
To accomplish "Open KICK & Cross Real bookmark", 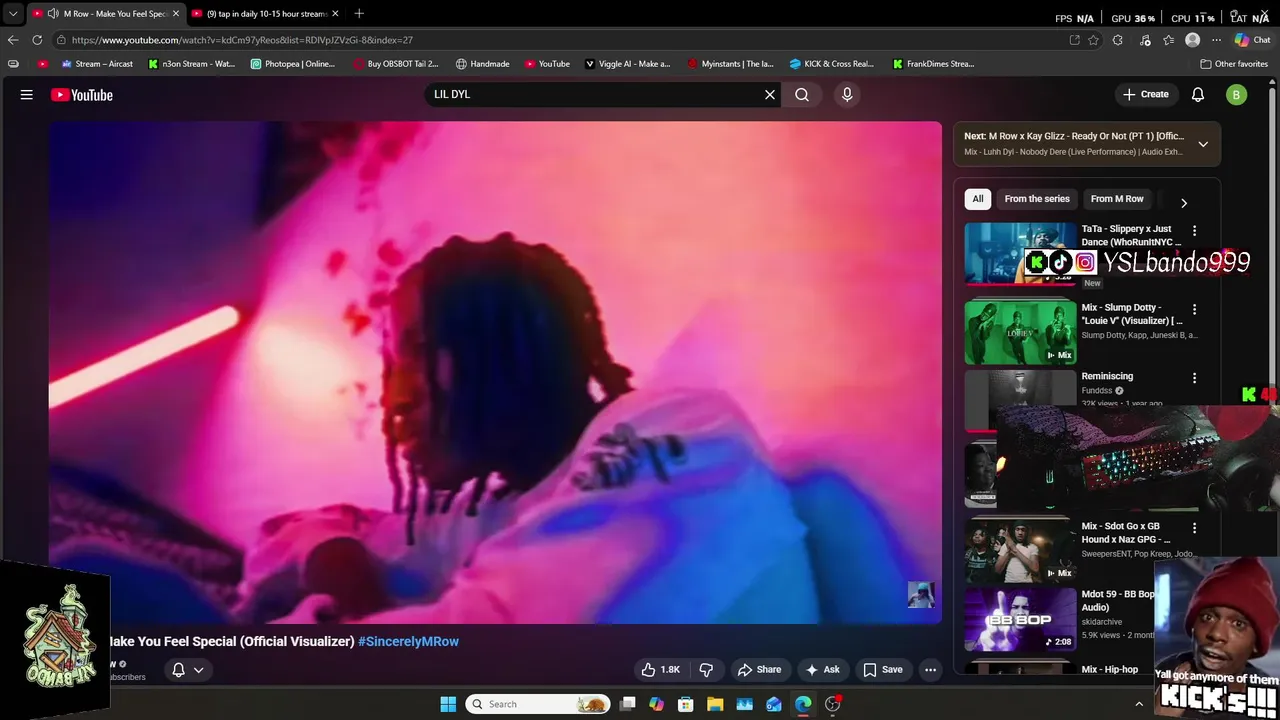I will (831, 64).
